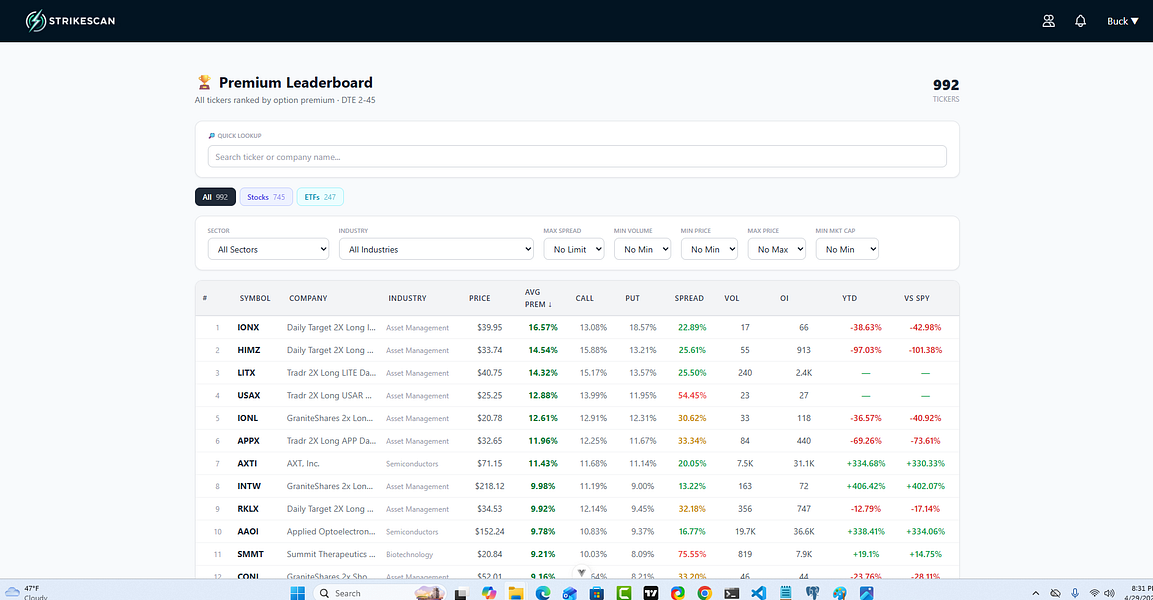Open the IONX ticker row
This screenshot has height=600, width=1153.
(x=577, y=327)
